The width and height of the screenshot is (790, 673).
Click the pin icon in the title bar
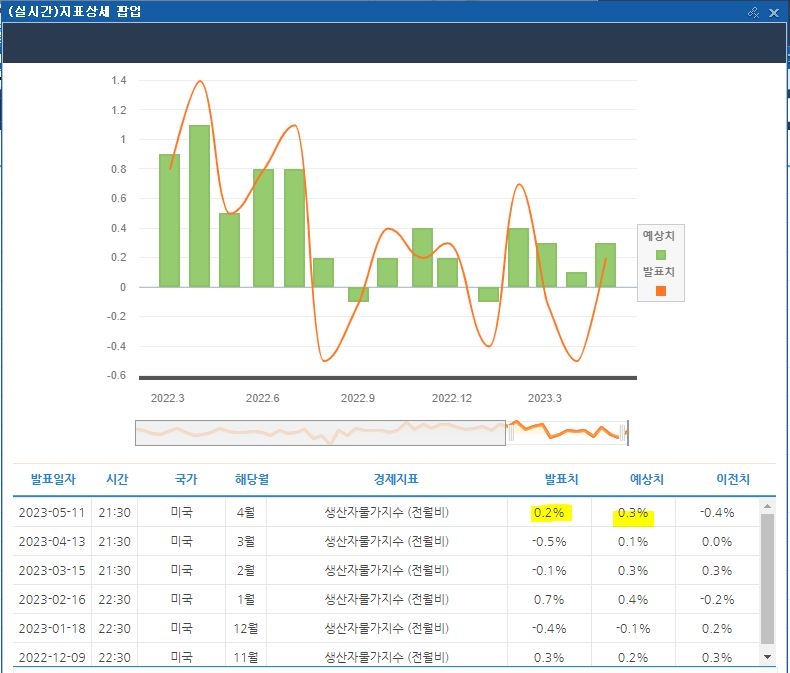(x=753, y=13)
